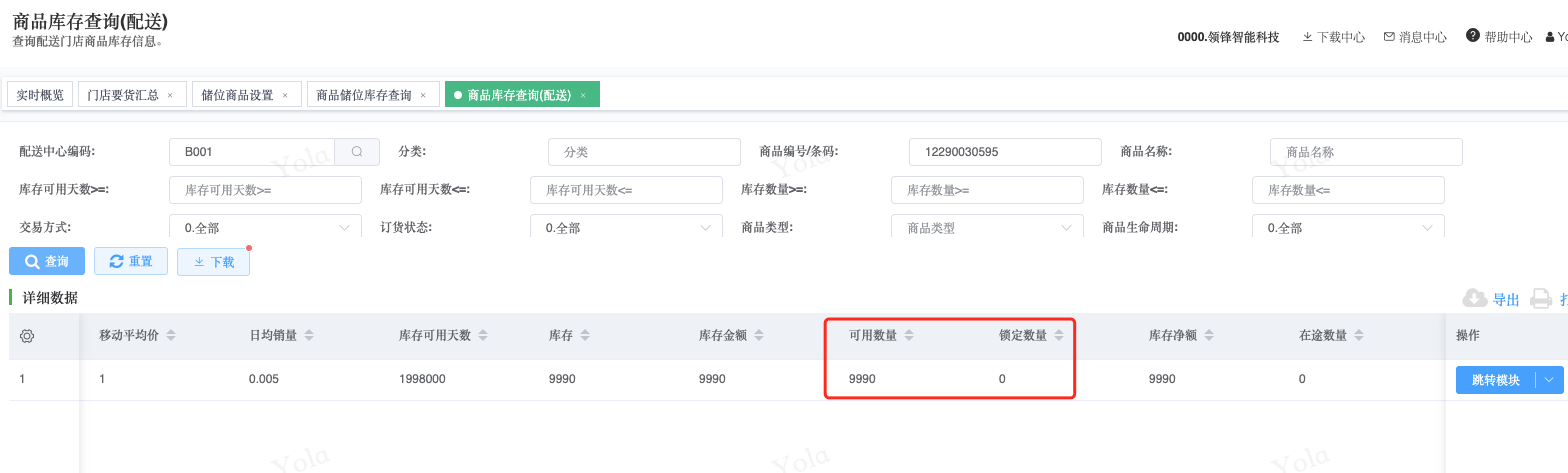Click the 9990 value under 库存金额
The image size is (1568, 473).
pyautogui.click(x=712, y=379)
